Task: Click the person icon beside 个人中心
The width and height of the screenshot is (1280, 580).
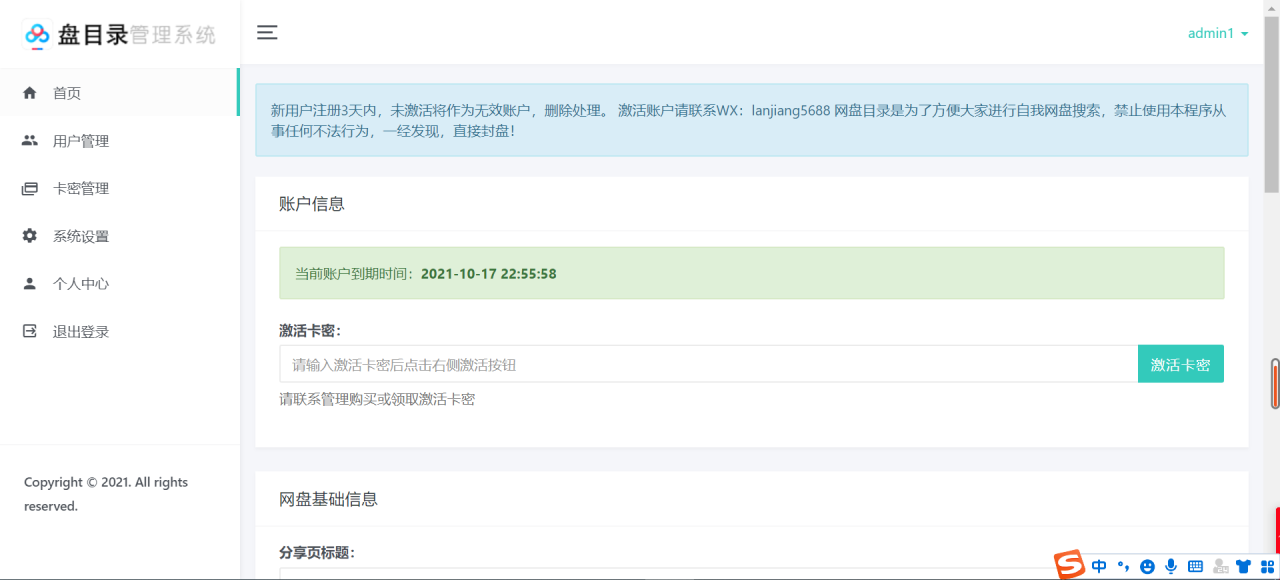Action: (x=30, y=284)
